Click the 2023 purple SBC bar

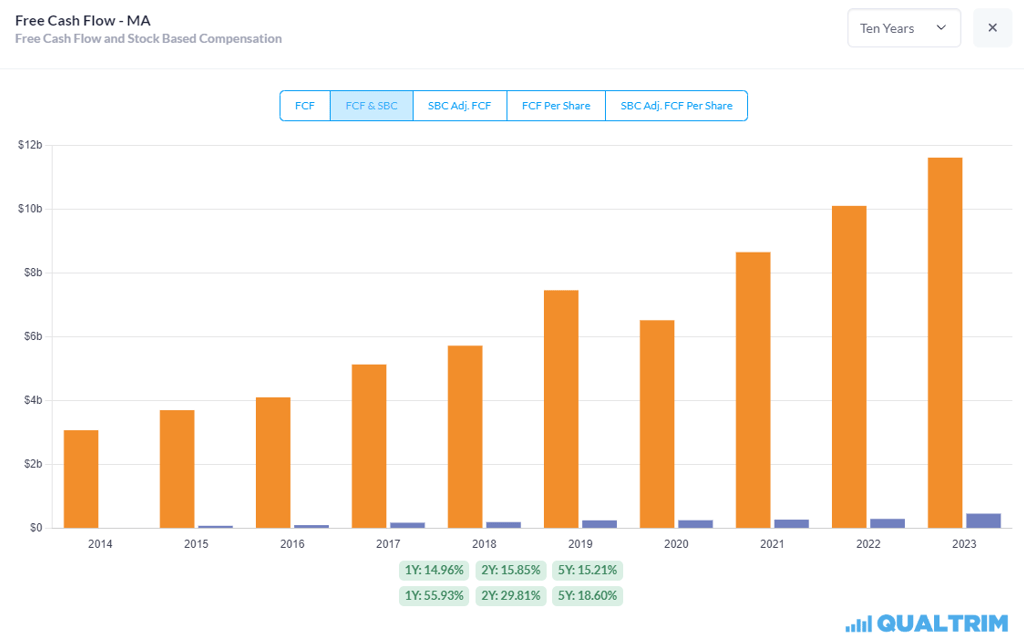point(983,520)
